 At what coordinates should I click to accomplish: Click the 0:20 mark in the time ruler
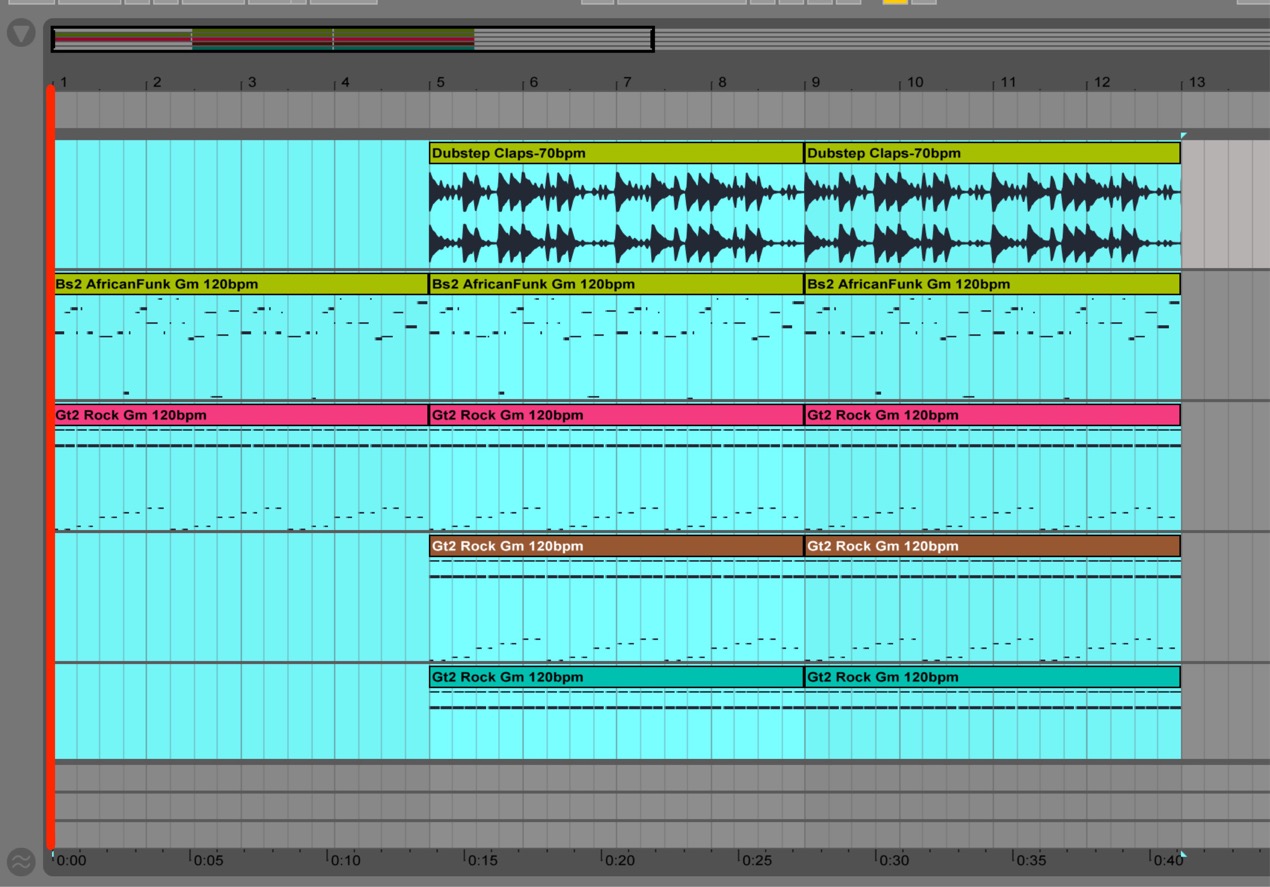click(618, 860)
